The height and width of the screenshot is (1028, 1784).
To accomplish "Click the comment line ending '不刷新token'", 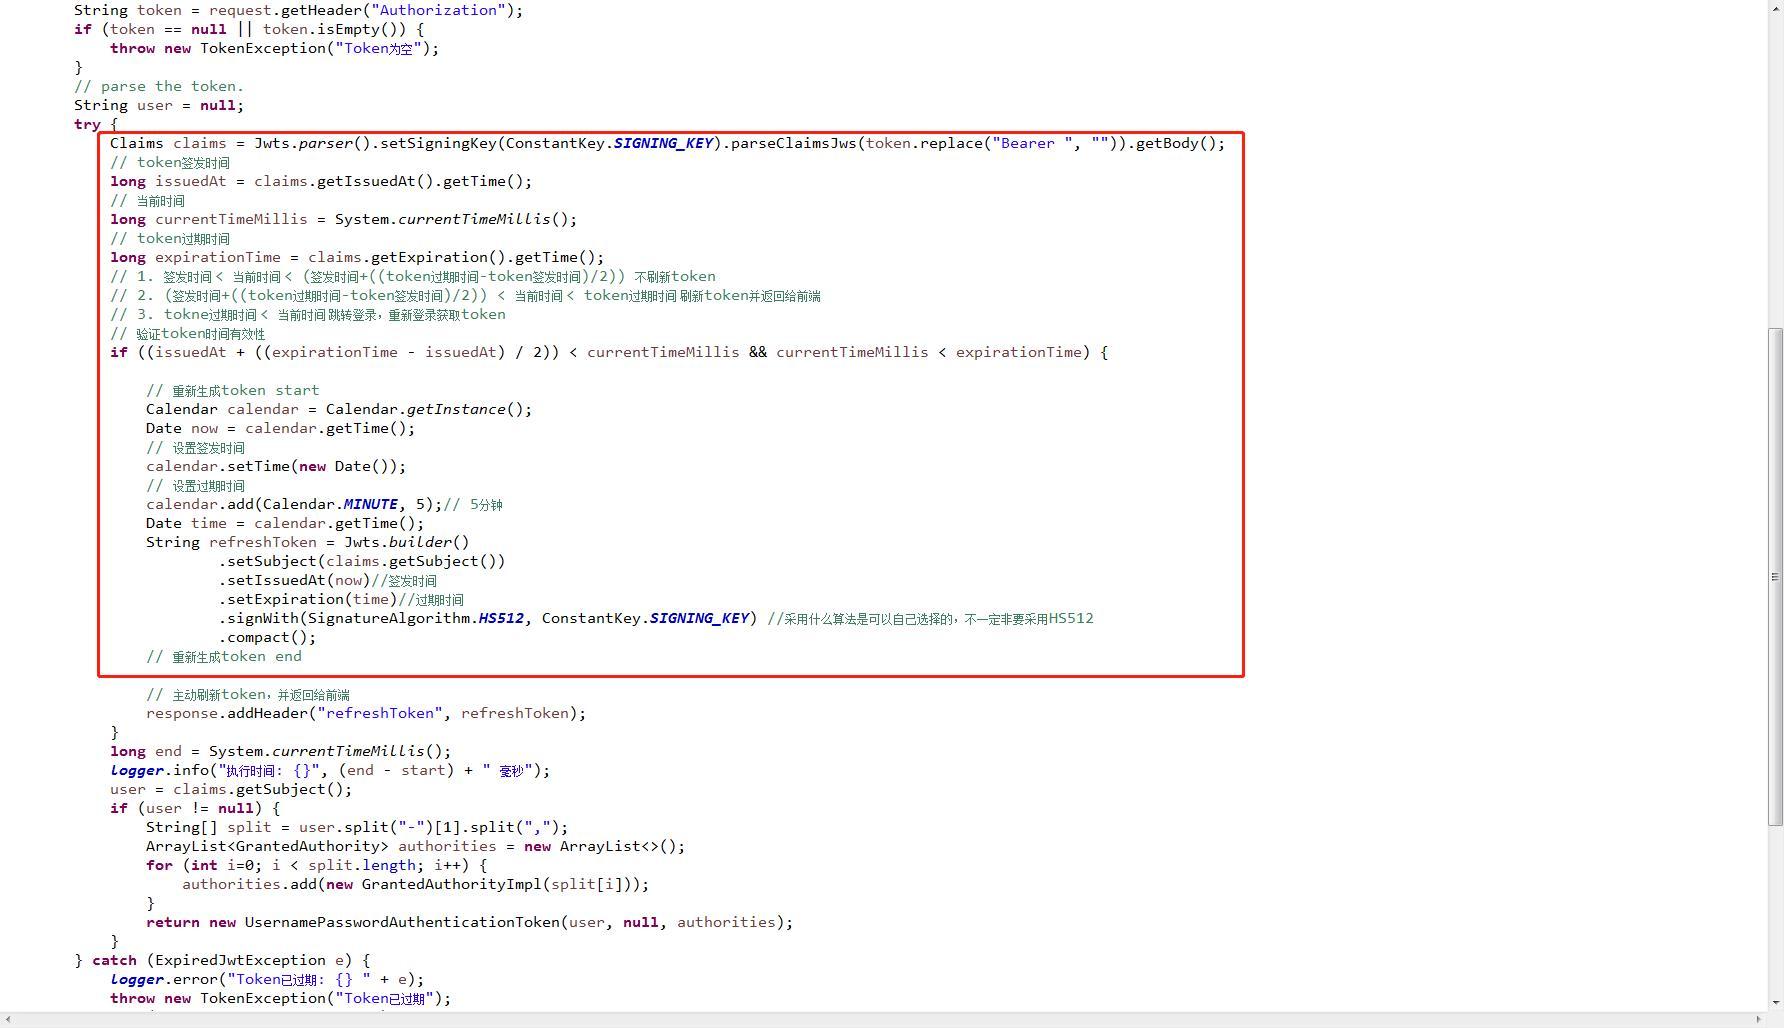I will (413, 276).
